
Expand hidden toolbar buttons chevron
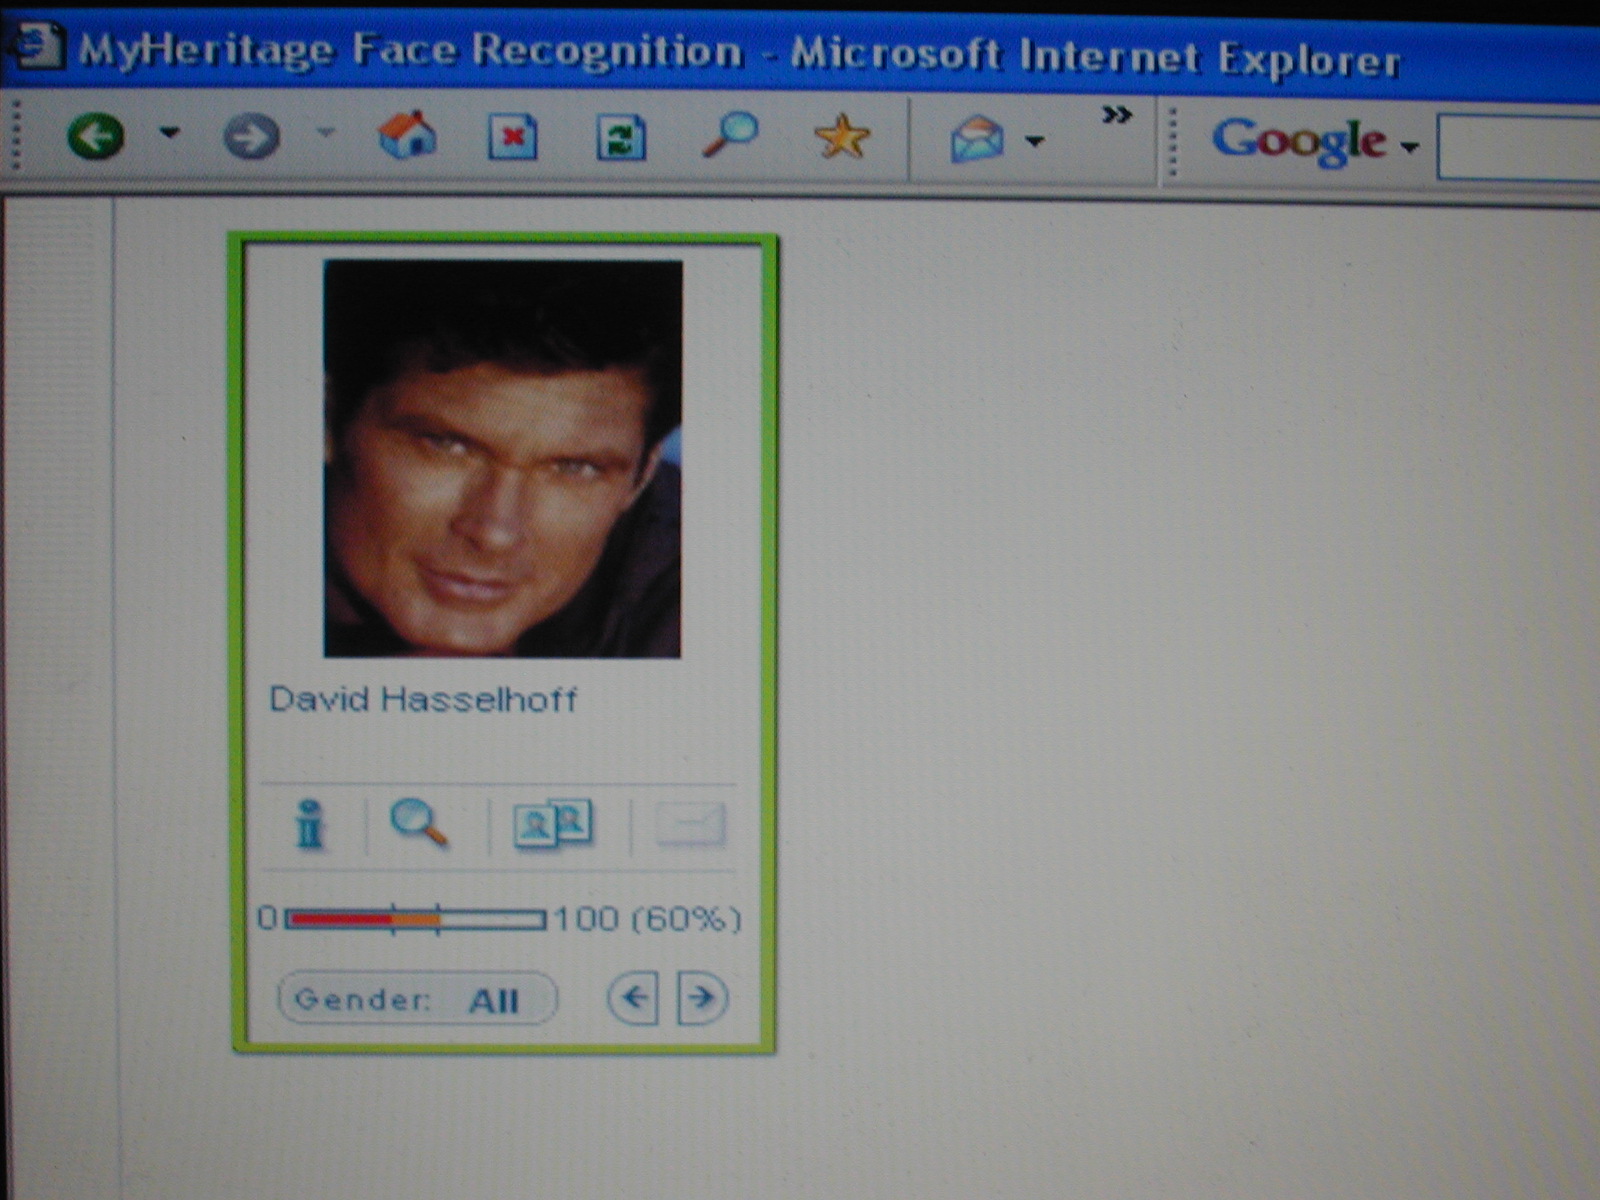pos(1117,115)
